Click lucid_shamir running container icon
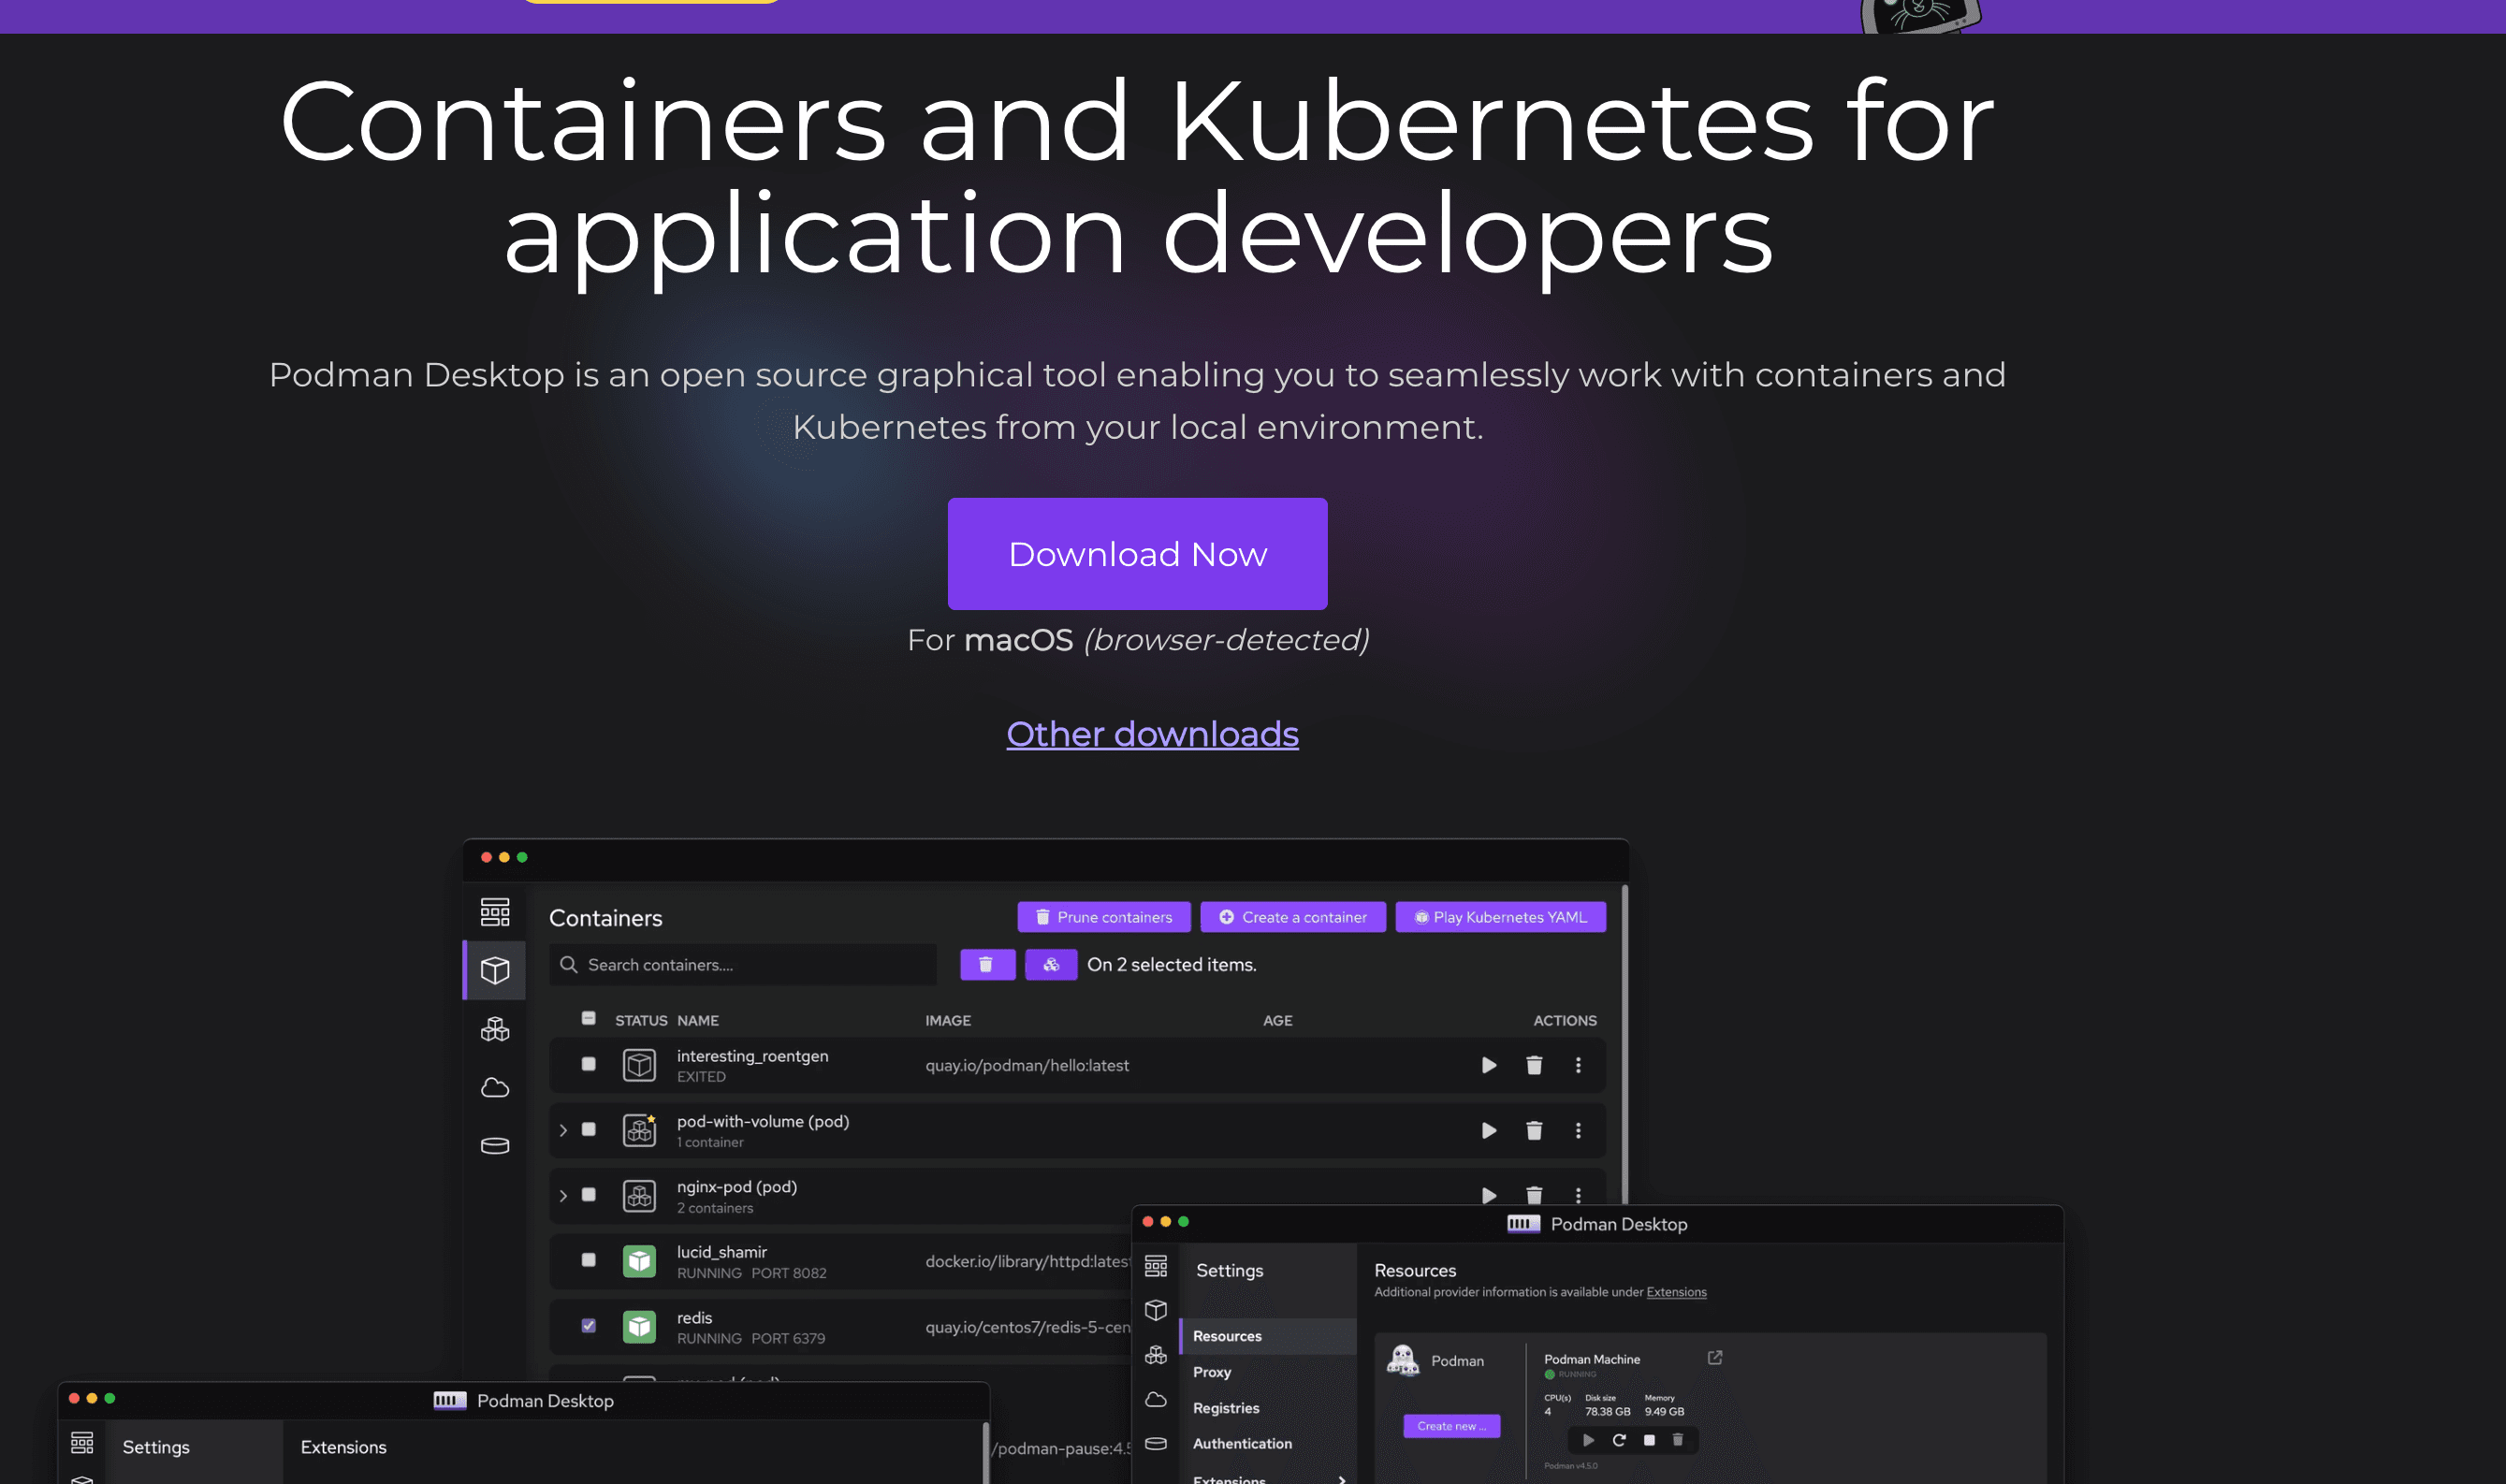The height and width of the screenshot is (1484, 2506). pyautogui.click(x=639, y=1261)
